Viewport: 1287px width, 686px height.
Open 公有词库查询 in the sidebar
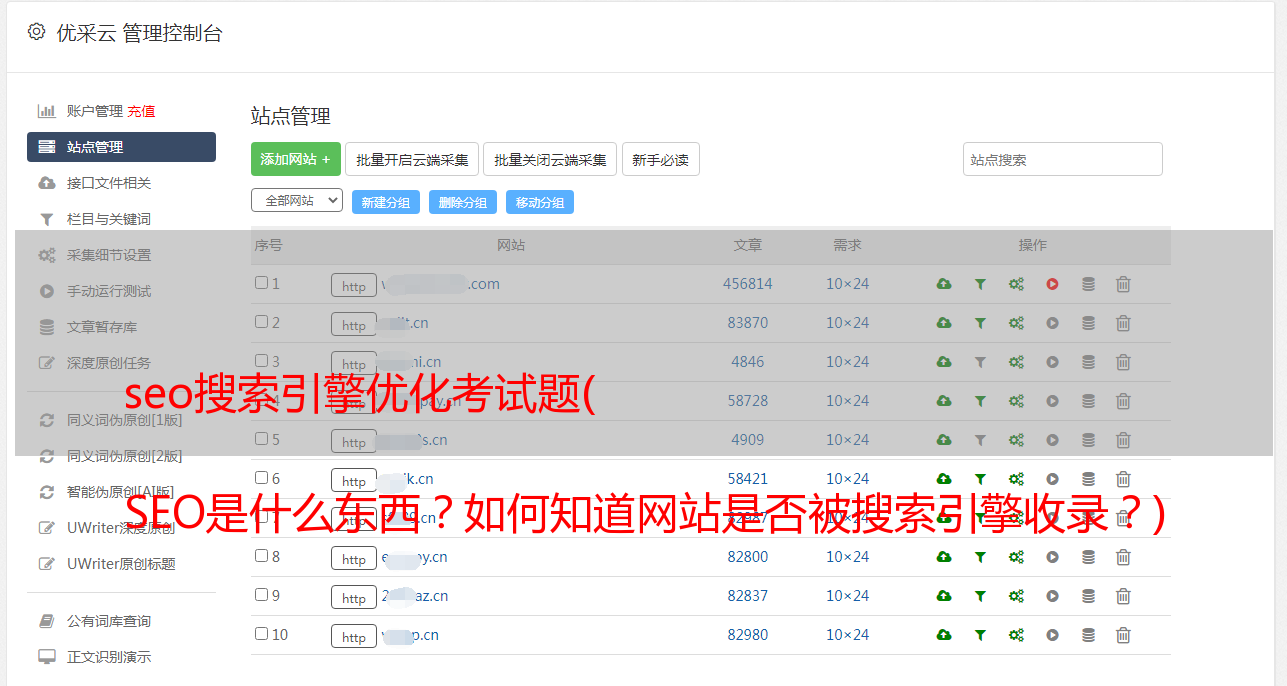click(109, 622)
